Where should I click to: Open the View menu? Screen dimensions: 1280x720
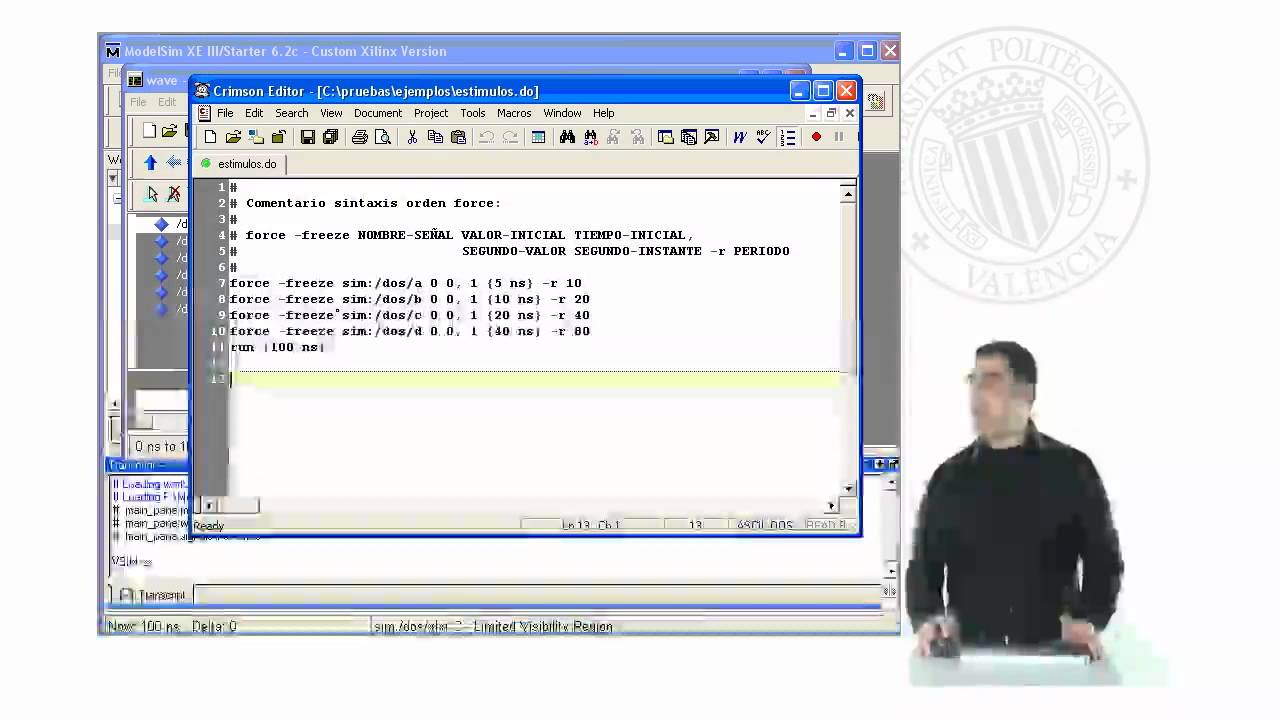331,113
